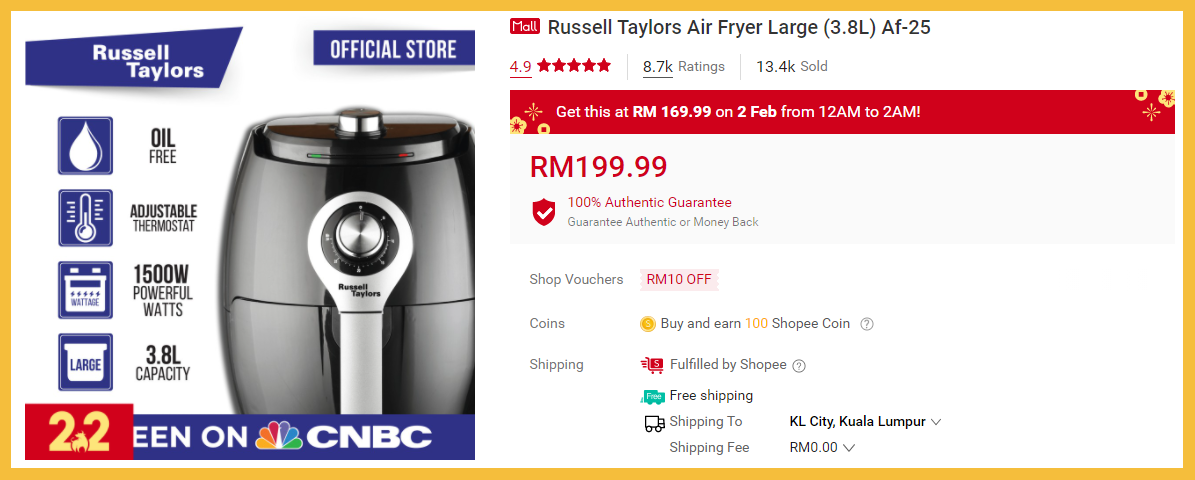Image resolution: width=1195 pixels, height=480 pixels.
Task: Click the 4.9 rating score link
Action: [x=521, y=66]
